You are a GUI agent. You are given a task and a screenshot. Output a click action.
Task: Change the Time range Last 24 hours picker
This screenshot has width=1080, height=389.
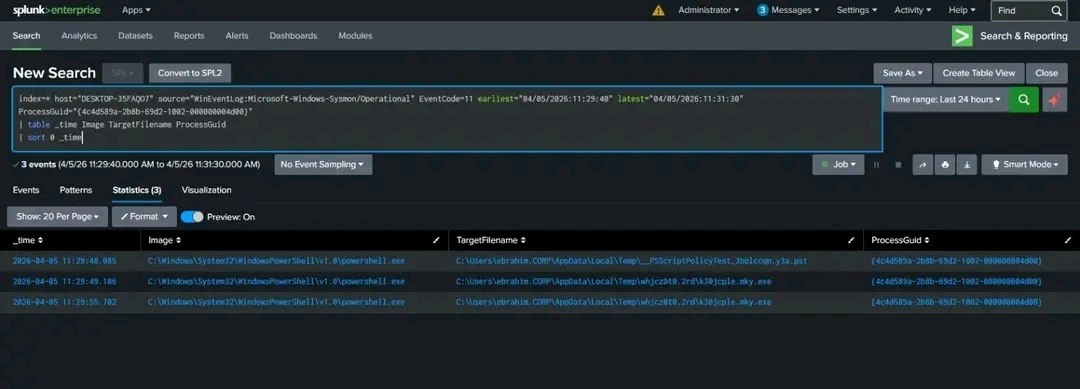[x=946, y=99]
